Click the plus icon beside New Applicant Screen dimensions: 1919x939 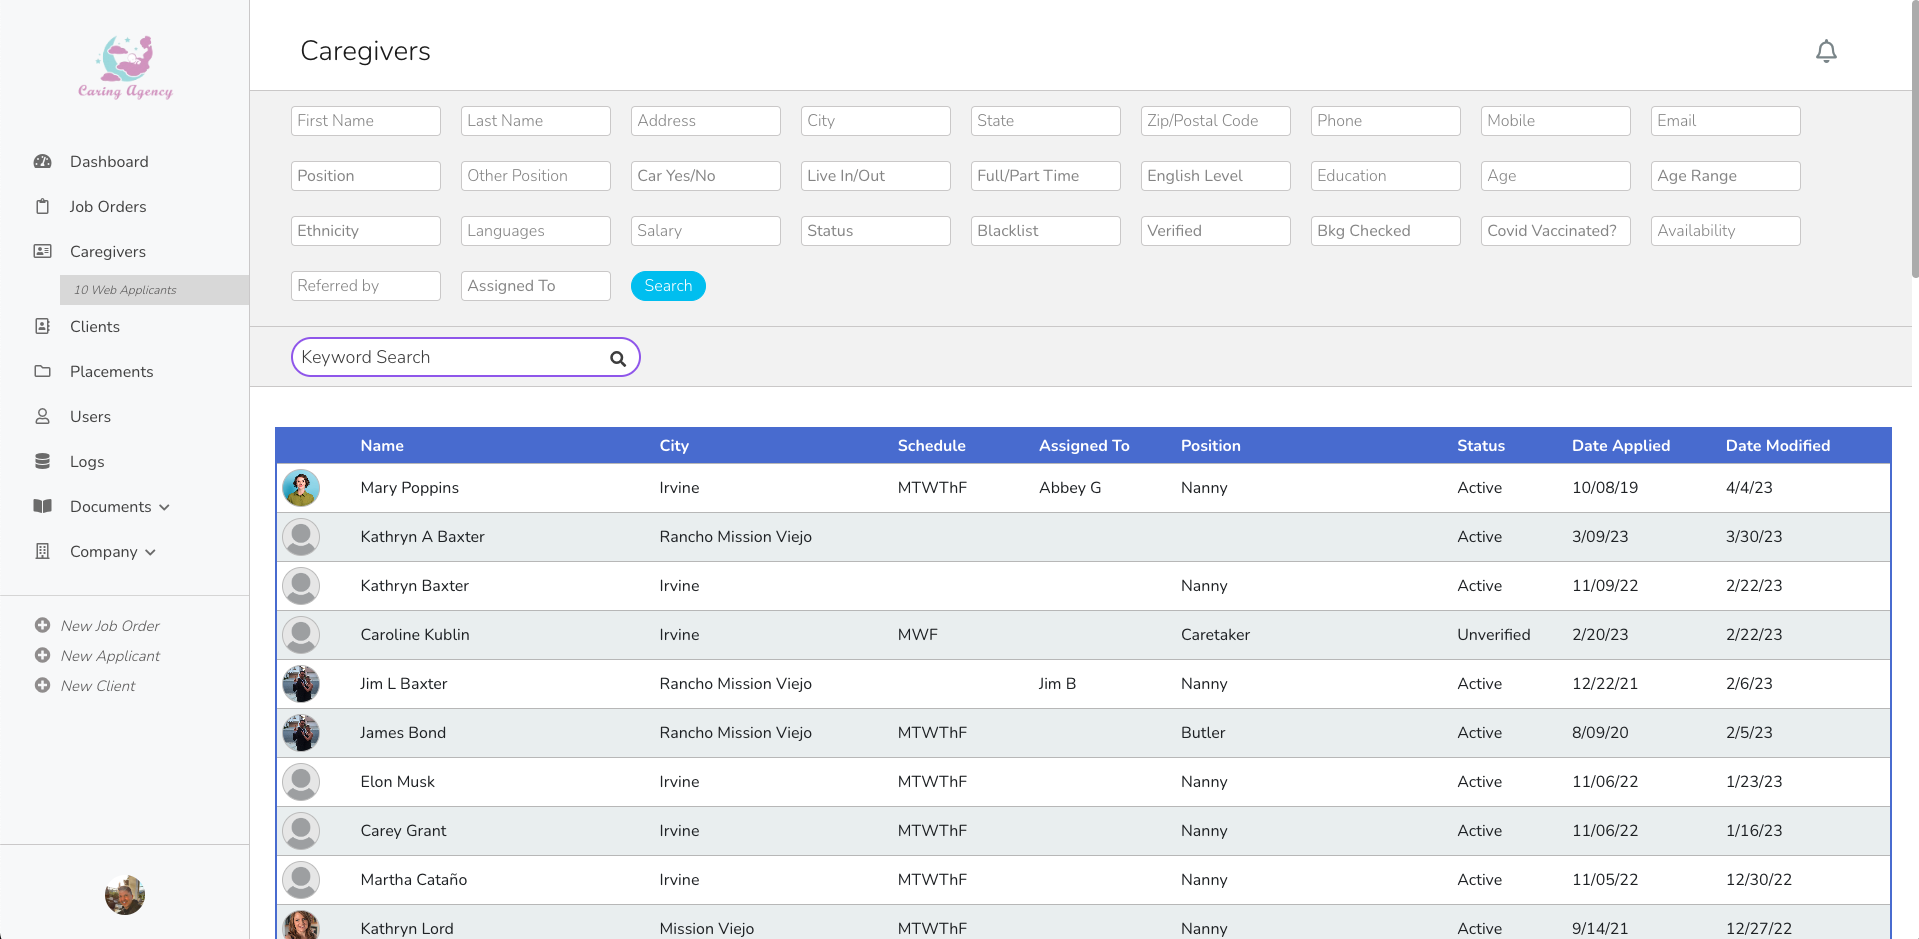tap(42, 656)
